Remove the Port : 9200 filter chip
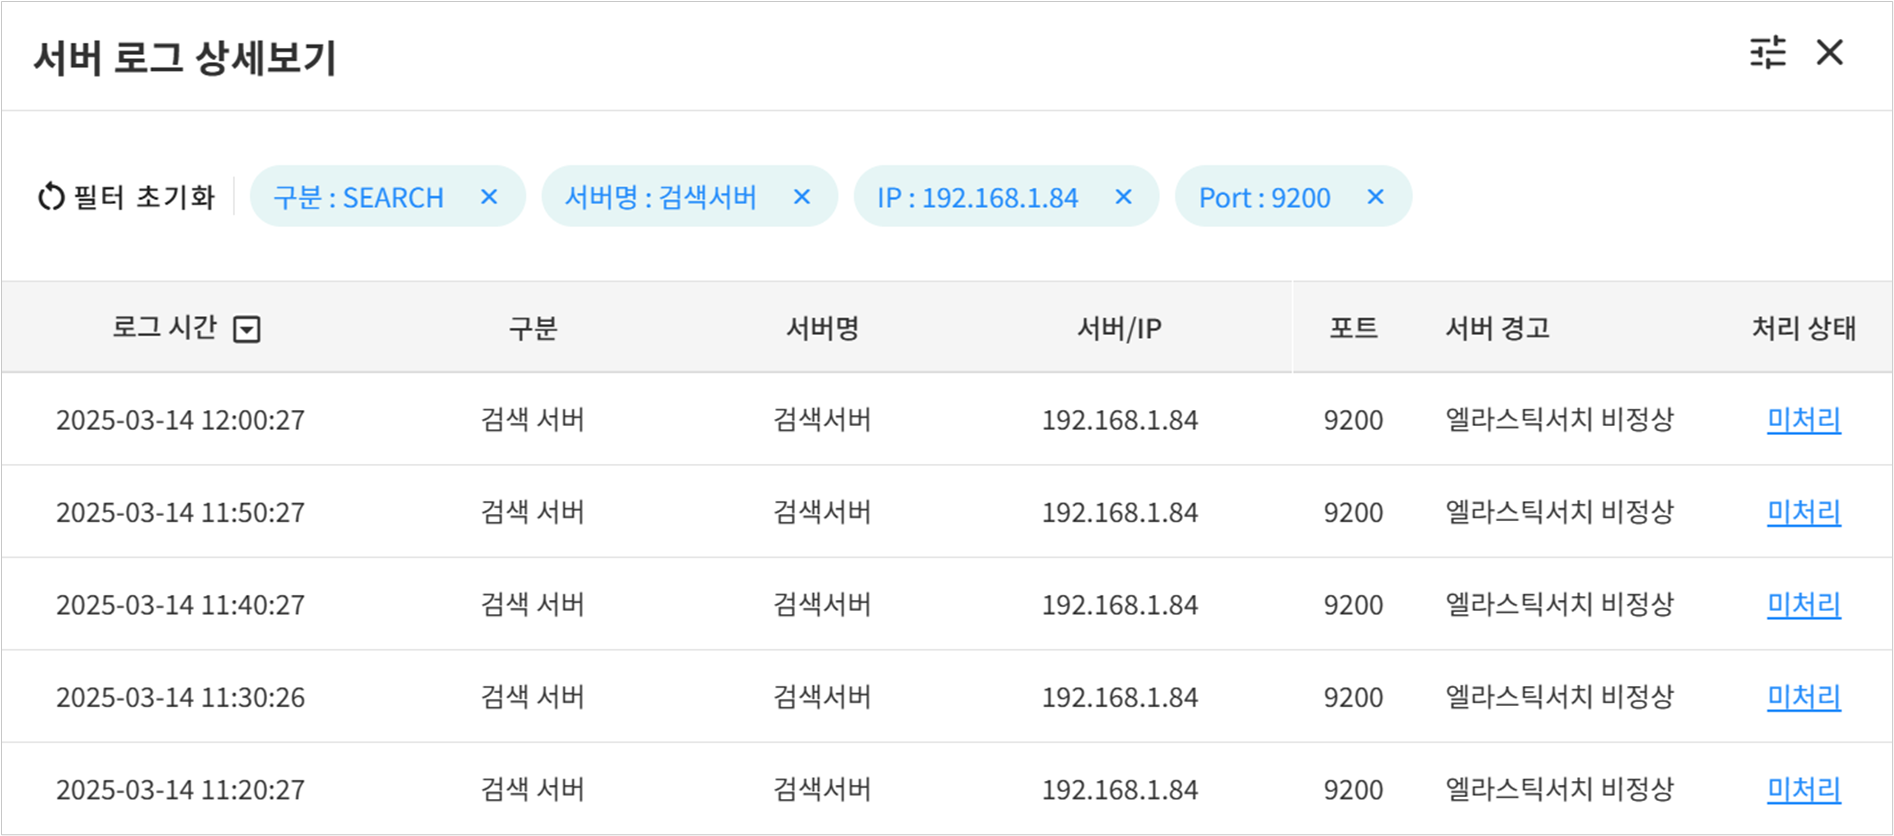The height and width of the screenshot is (836, 1894). pyautogui.click(x=1375, y=197)
